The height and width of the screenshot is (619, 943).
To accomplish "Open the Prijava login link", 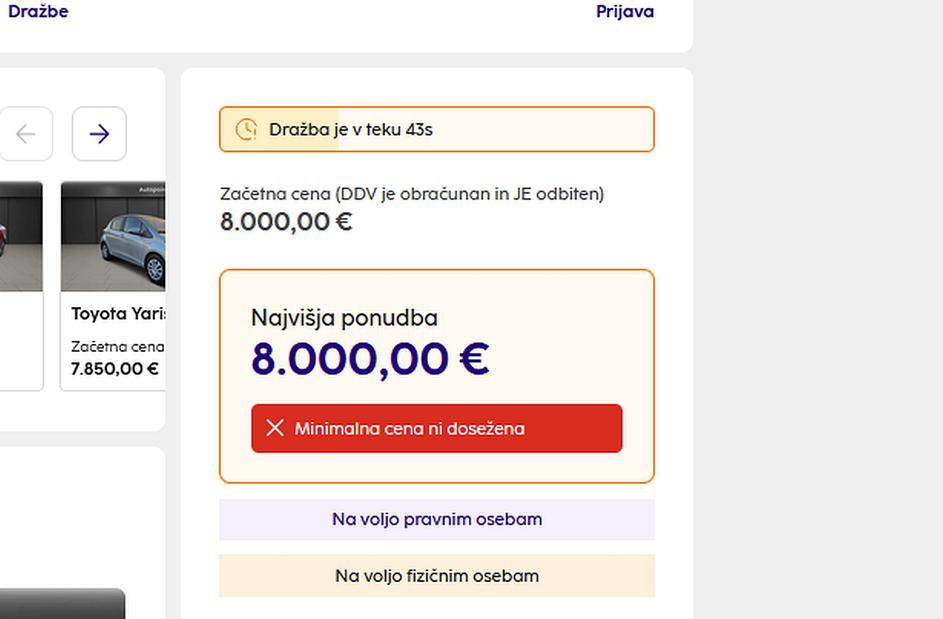I will point(624,12).
